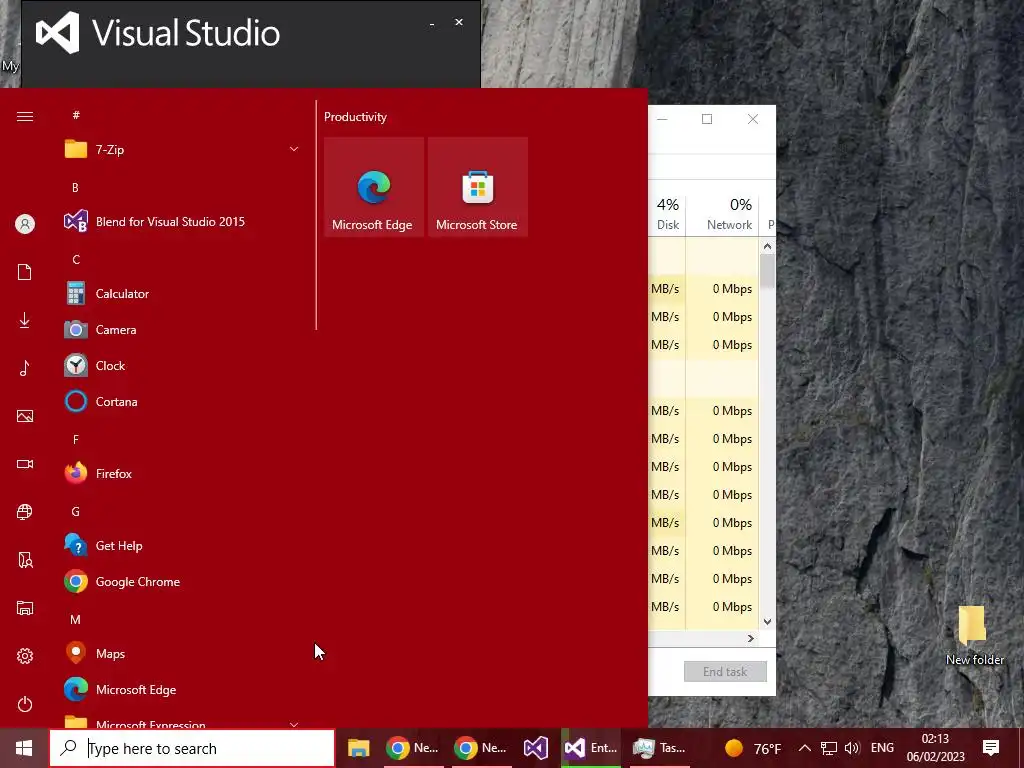Expand the Microsoft Expression folder chevron
The image size is (1024, 768).
(294, 724)
